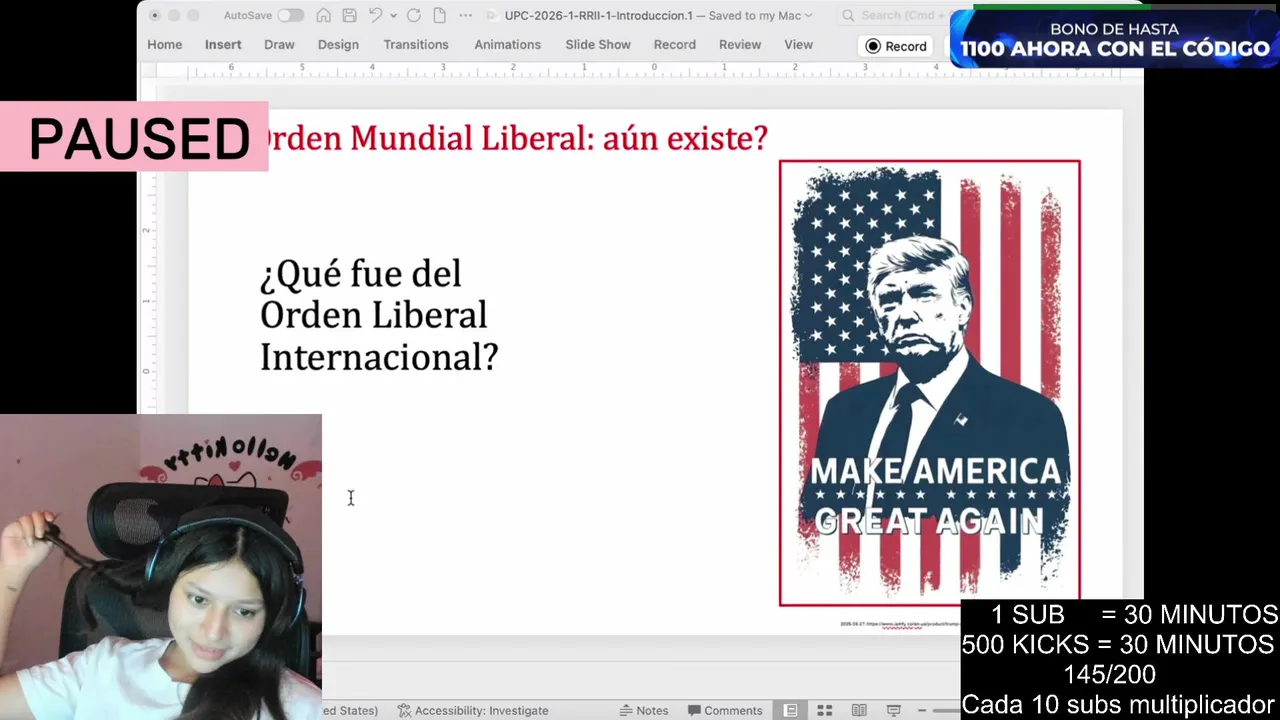
Task: Select the Slide Show tab
Action: click(598, 45)
